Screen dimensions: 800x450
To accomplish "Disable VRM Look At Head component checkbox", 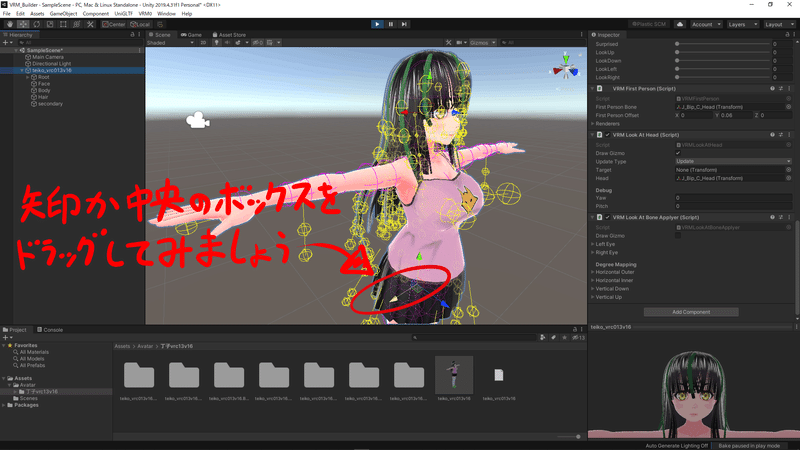I will point(608,135).
